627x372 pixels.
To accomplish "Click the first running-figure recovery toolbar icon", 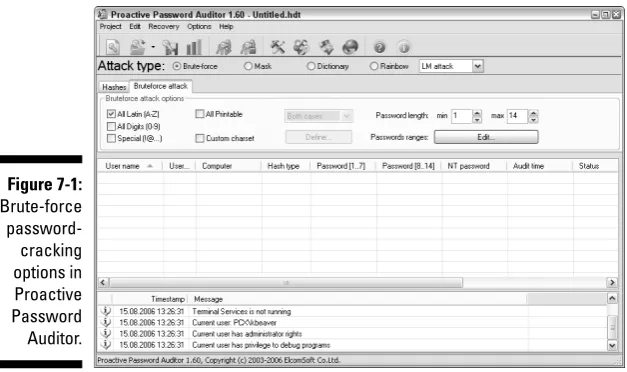I will pyautogui.click(x=224, y=47).
